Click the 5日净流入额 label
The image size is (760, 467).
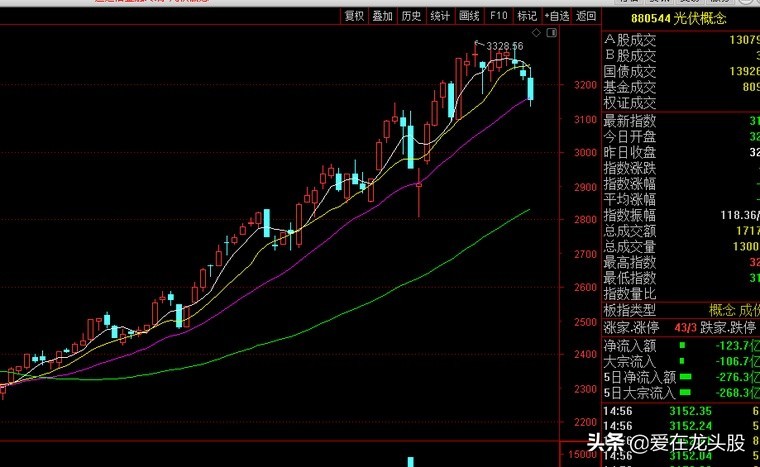pyautogui.click(x=639, y=377)
